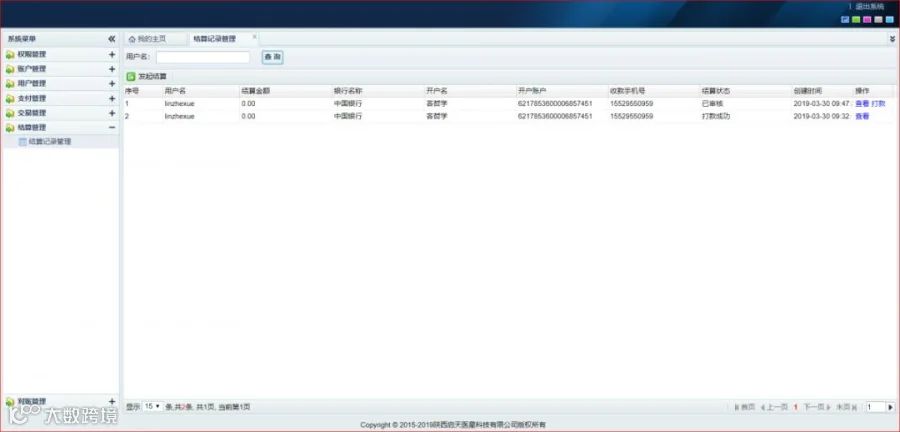The height and width of the screenshot is (432, 900).
Task: Go to the 末页 last page icon
Action: coord(855,407)
